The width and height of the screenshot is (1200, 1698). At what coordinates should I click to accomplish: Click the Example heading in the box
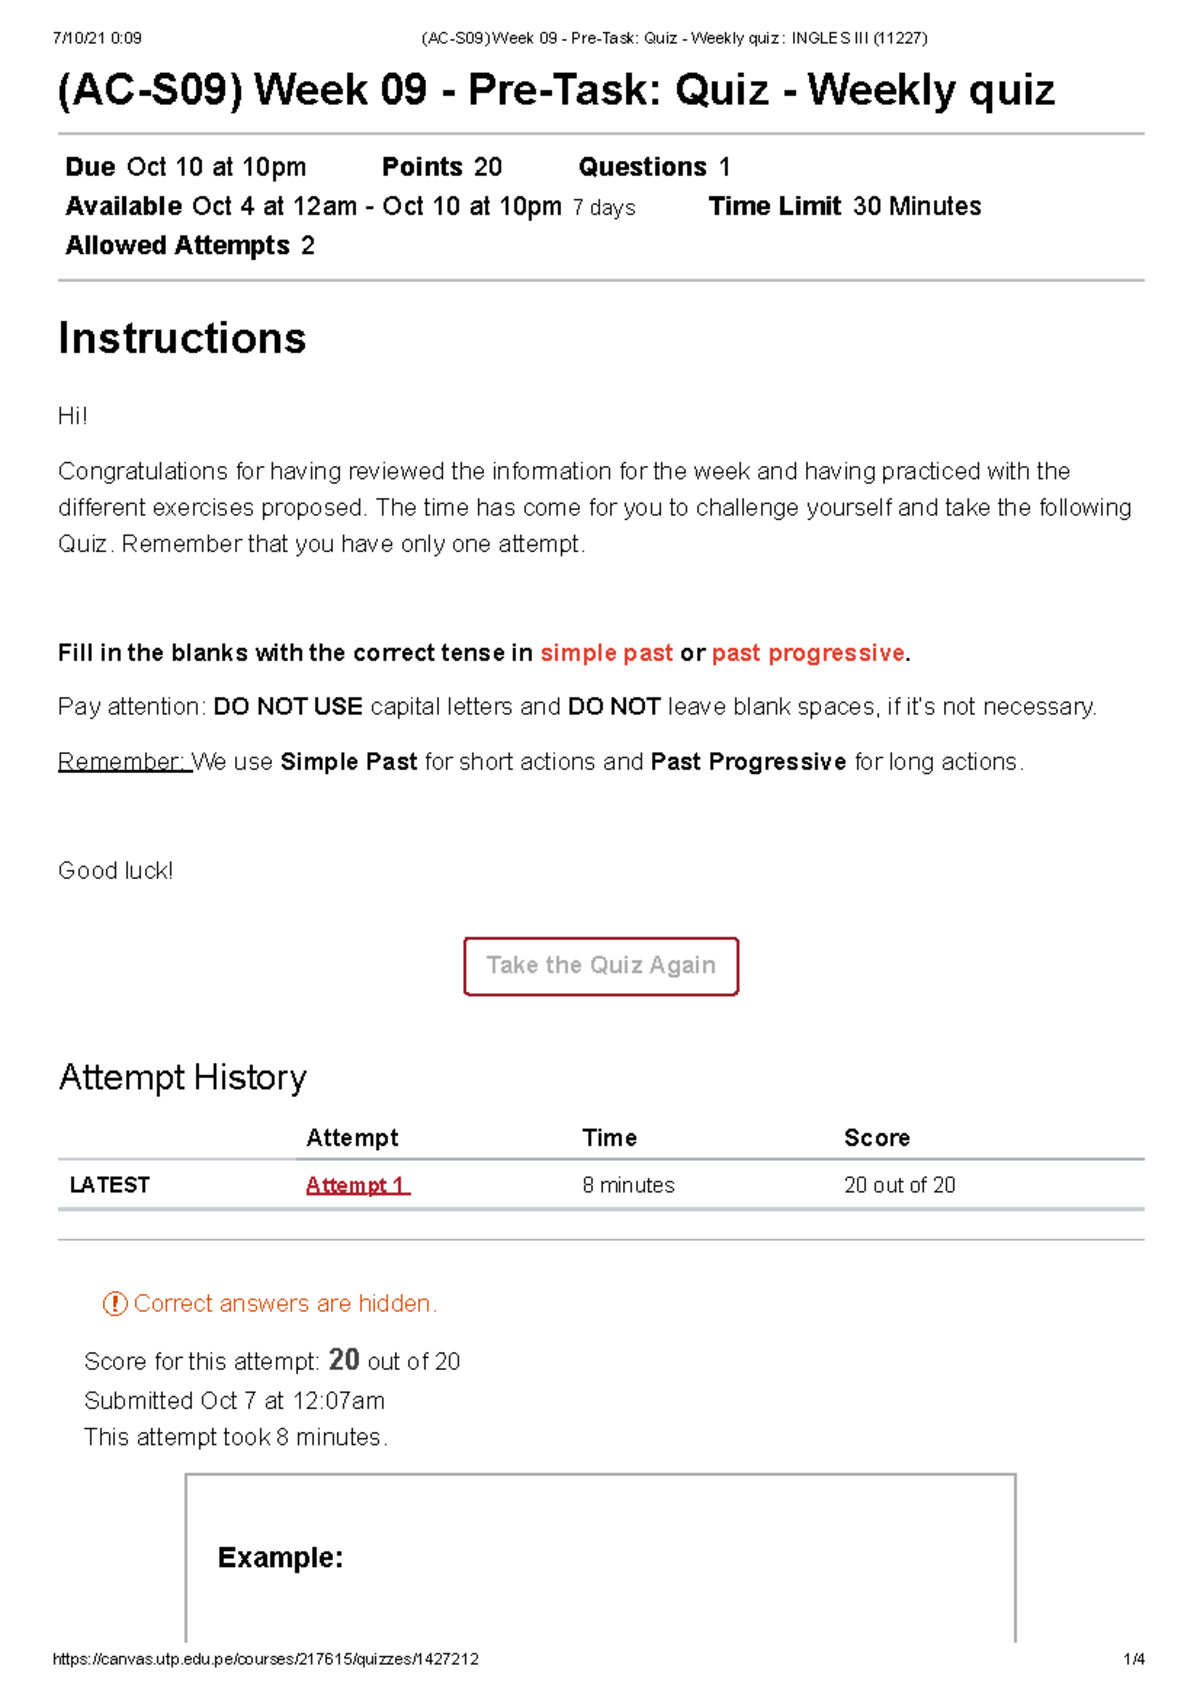point(280,1558)
